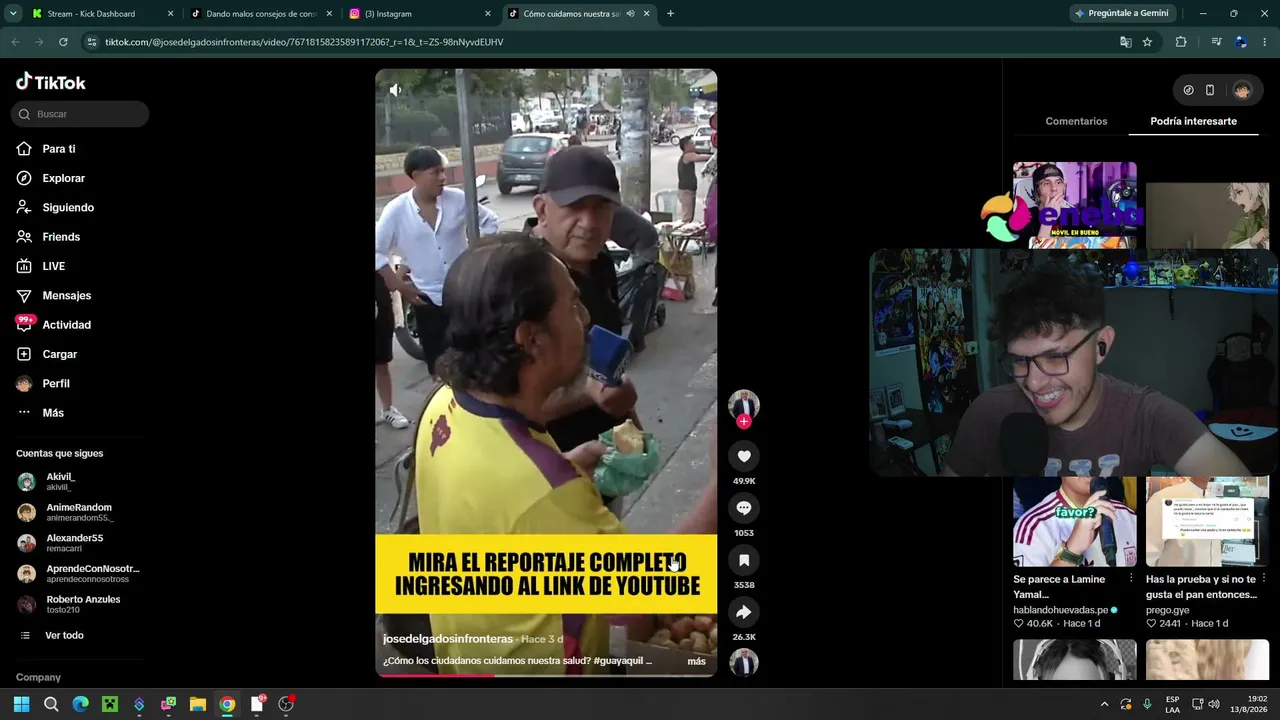This screenshot has height=720, width=1280.
Task: Open the sound disc below share
Action: pyautogui.click(x=743, y=662)
